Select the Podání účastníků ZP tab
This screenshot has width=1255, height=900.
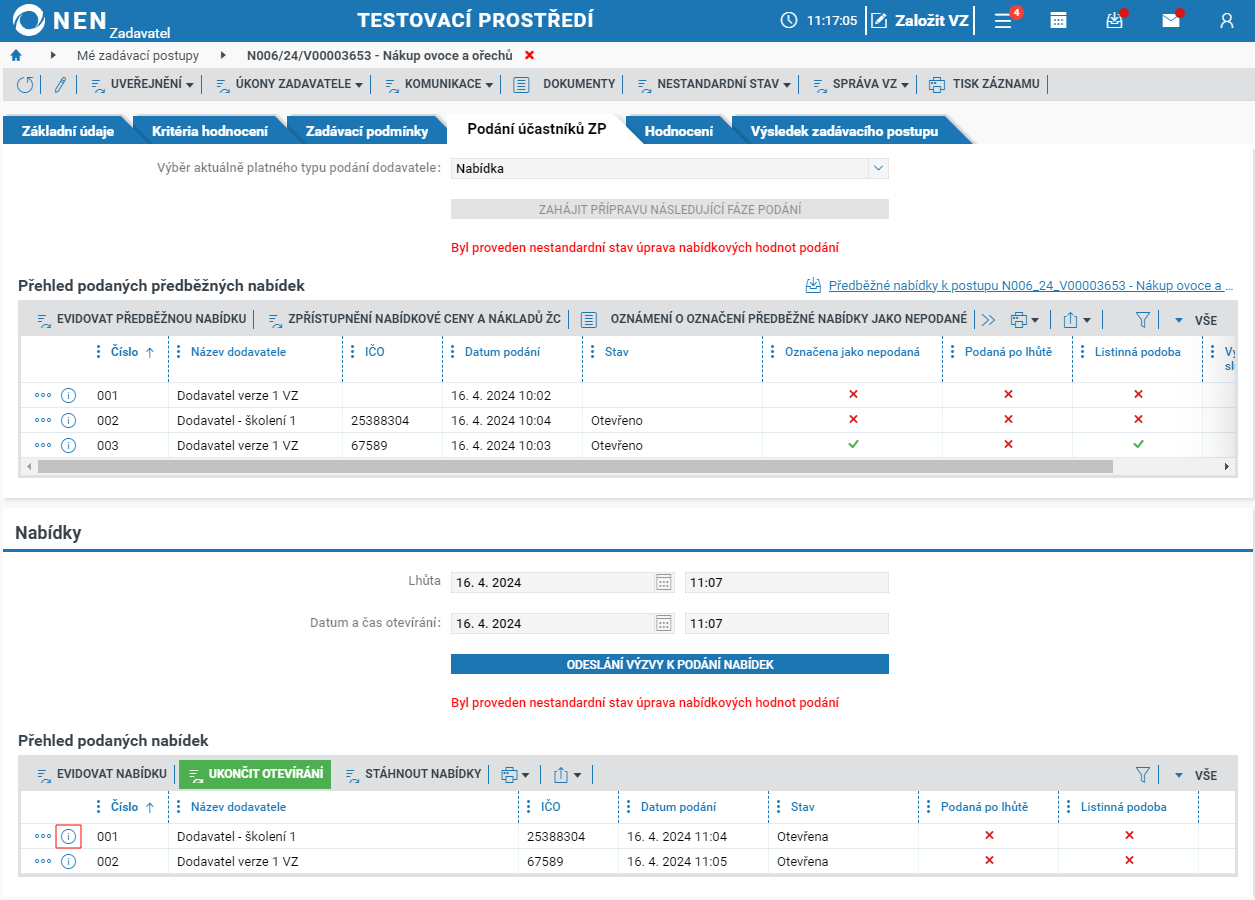(536, 129)
